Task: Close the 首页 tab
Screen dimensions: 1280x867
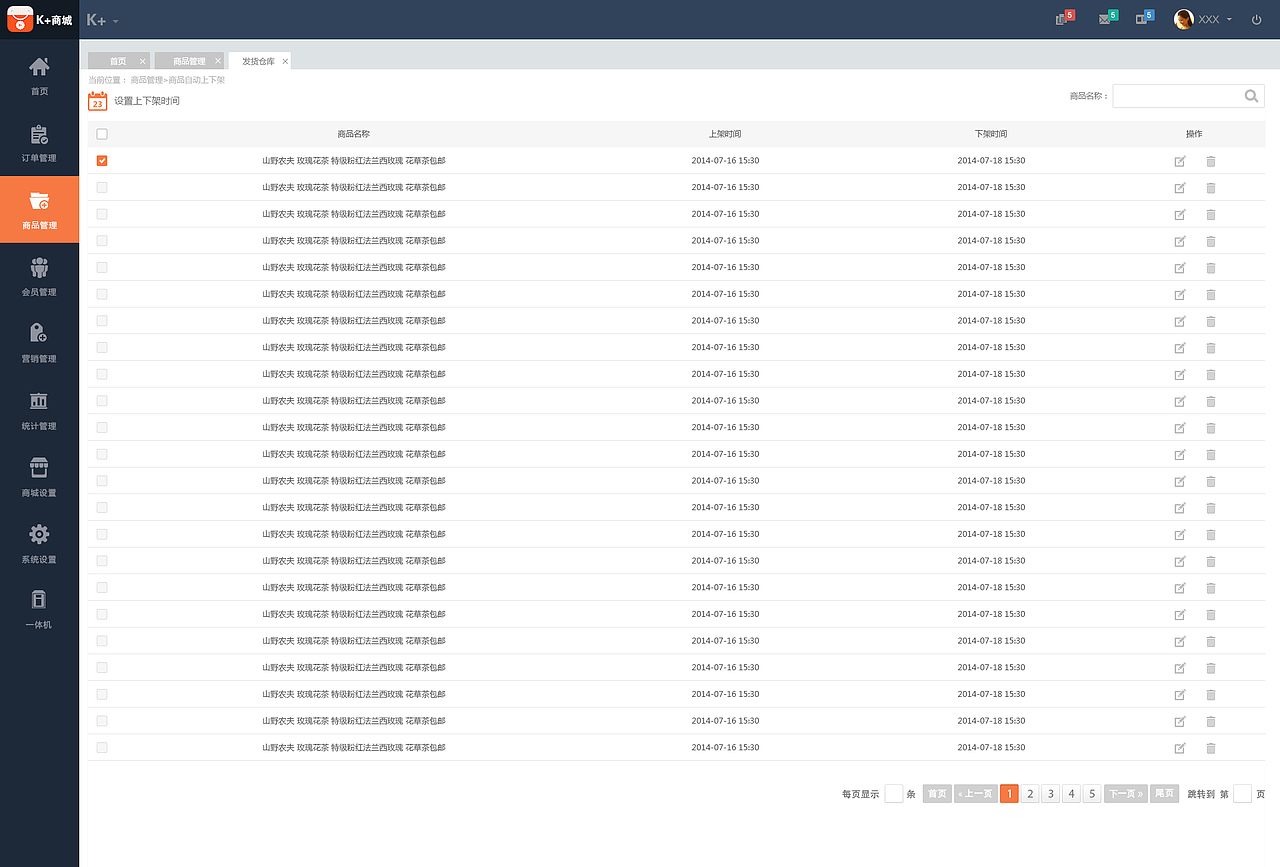Action: (142, 61)
